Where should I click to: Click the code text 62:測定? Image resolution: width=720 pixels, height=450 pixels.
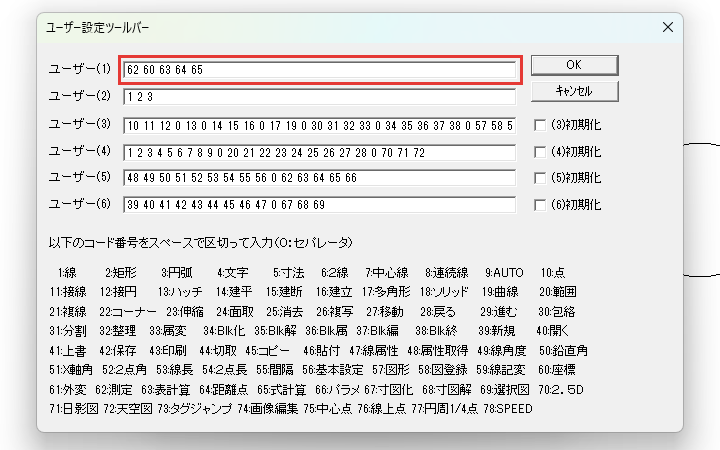click(114, 390)
